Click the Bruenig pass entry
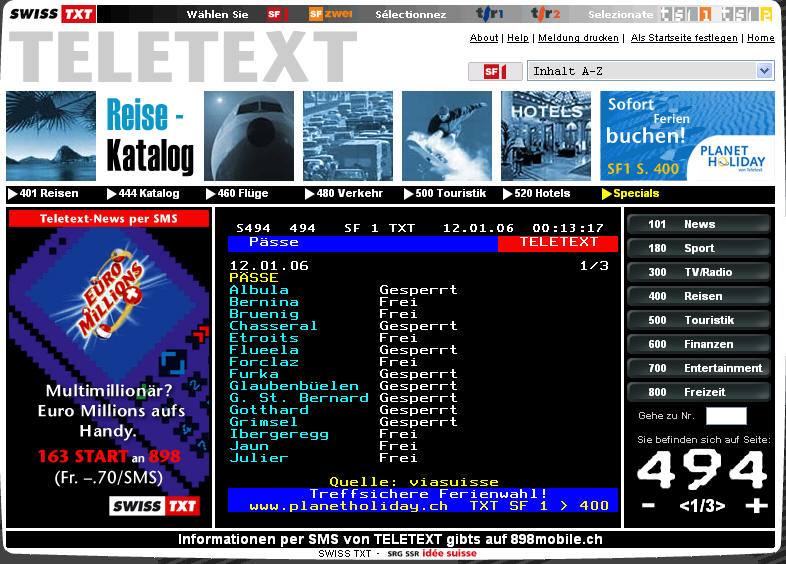The width and height of the screenshot is (786, 564). click(x=264, y=314)
